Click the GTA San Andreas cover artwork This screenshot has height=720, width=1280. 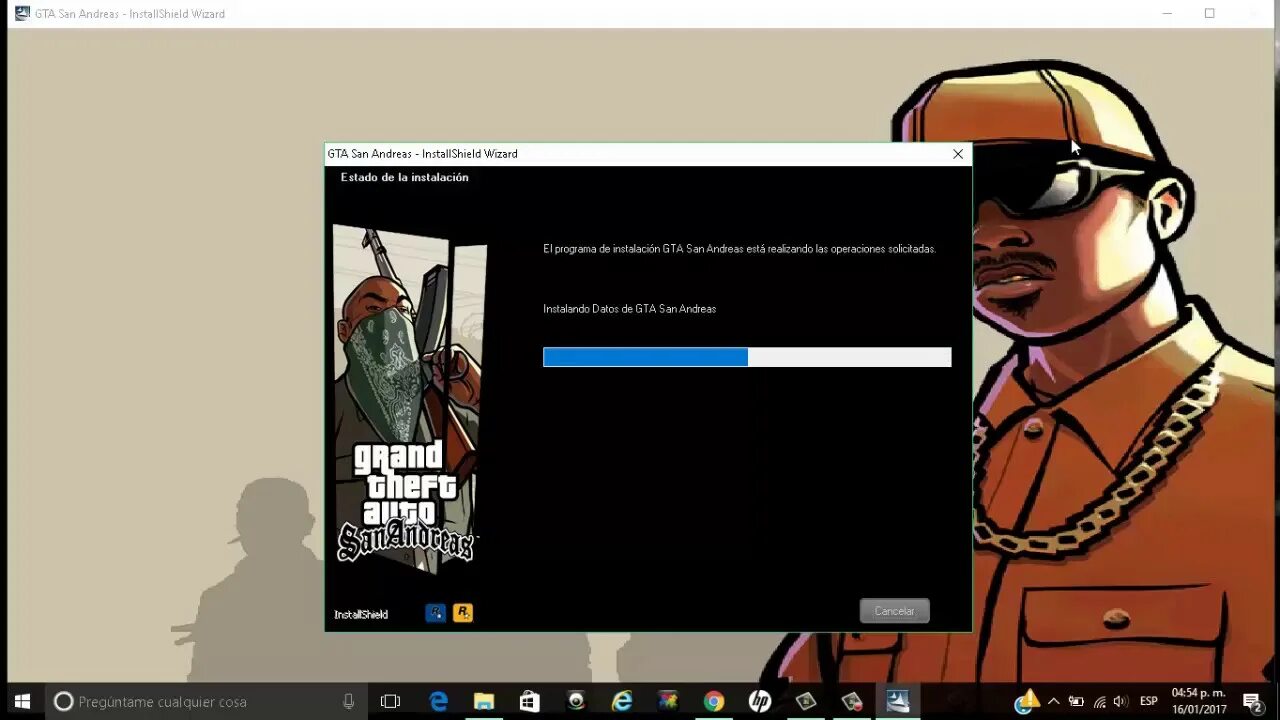[x=409, y=399]
